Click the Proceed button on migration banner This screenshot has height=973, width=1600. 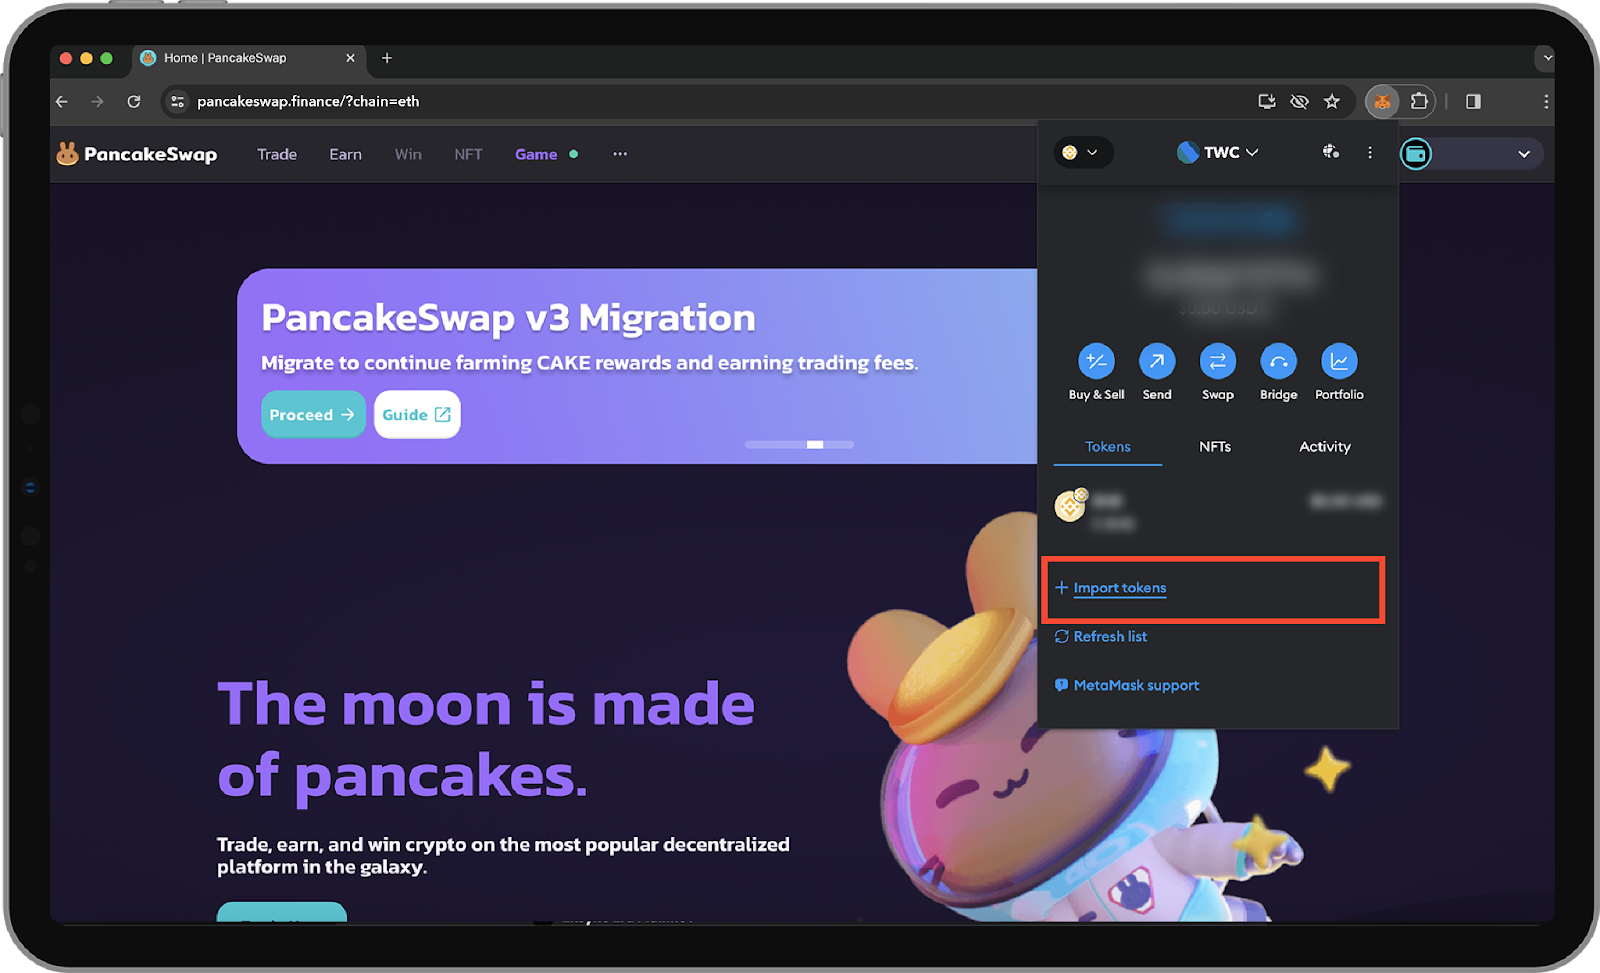point(313,414)
